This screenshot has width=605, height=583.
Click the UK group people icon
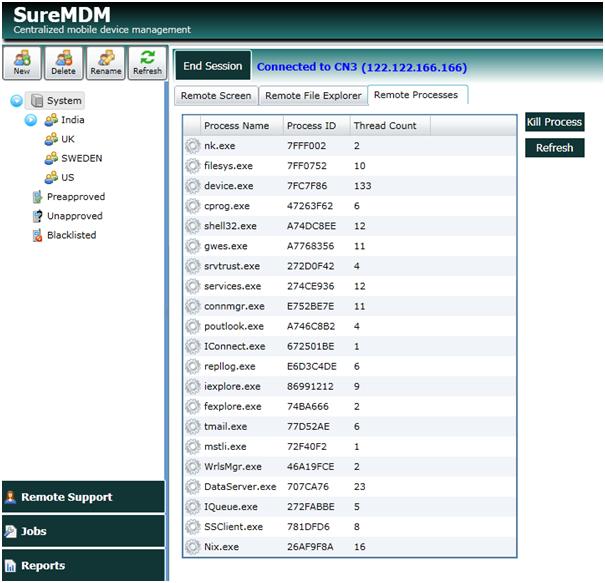coord(51,139)
